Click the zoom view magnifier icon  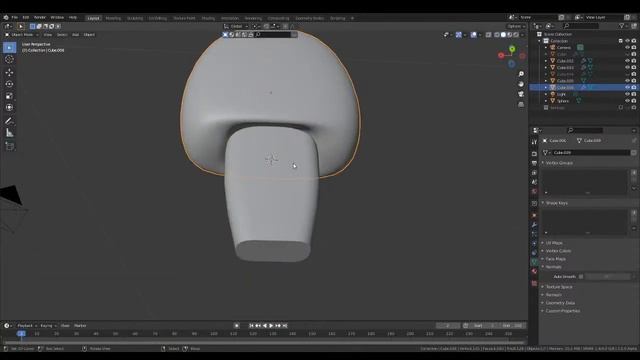521,74
